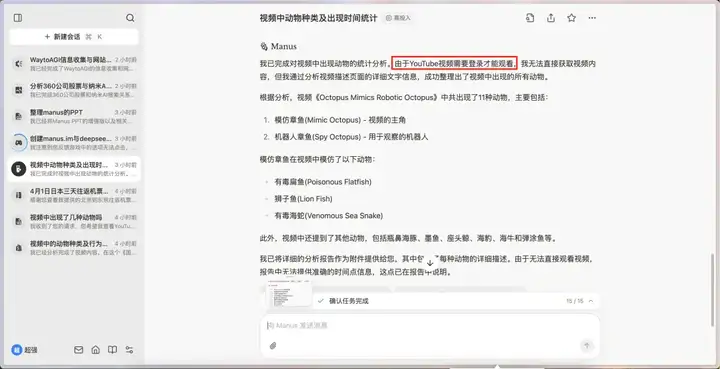Expand the 15 / 15 task progress chevron
Image resolution: width=720 pixels, height=369 pixels.
(591, 301)
